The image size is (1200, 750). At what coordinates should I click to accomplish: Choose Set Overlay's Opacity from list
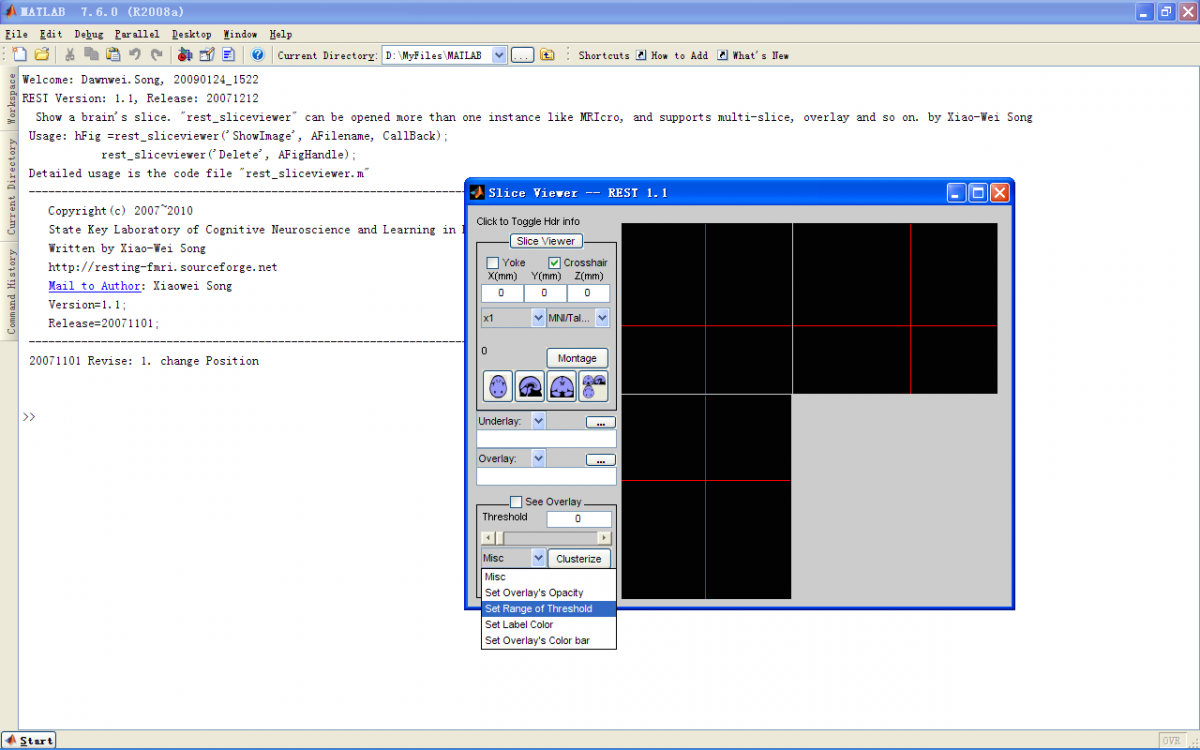(549, 593)
